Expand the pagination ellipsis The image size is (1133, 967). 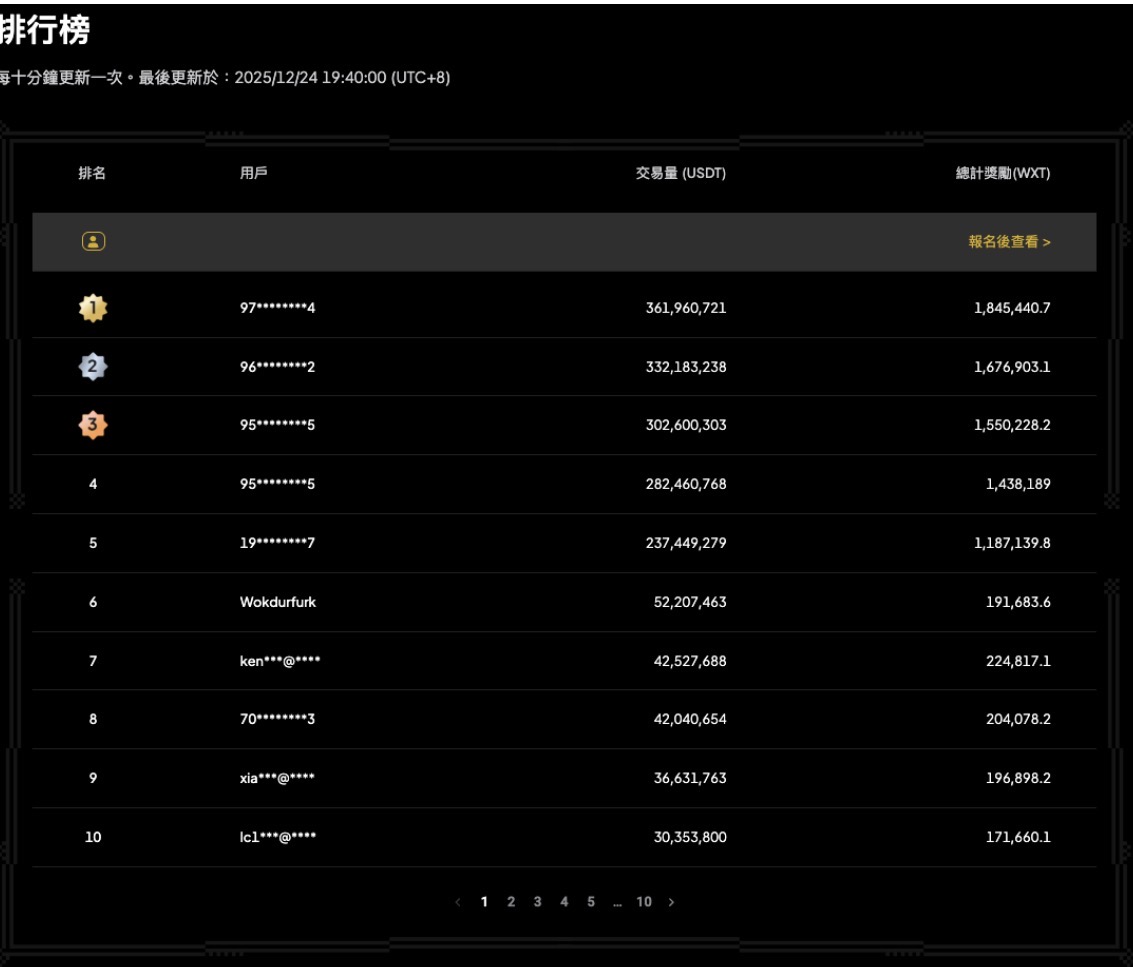pos(617,902)
